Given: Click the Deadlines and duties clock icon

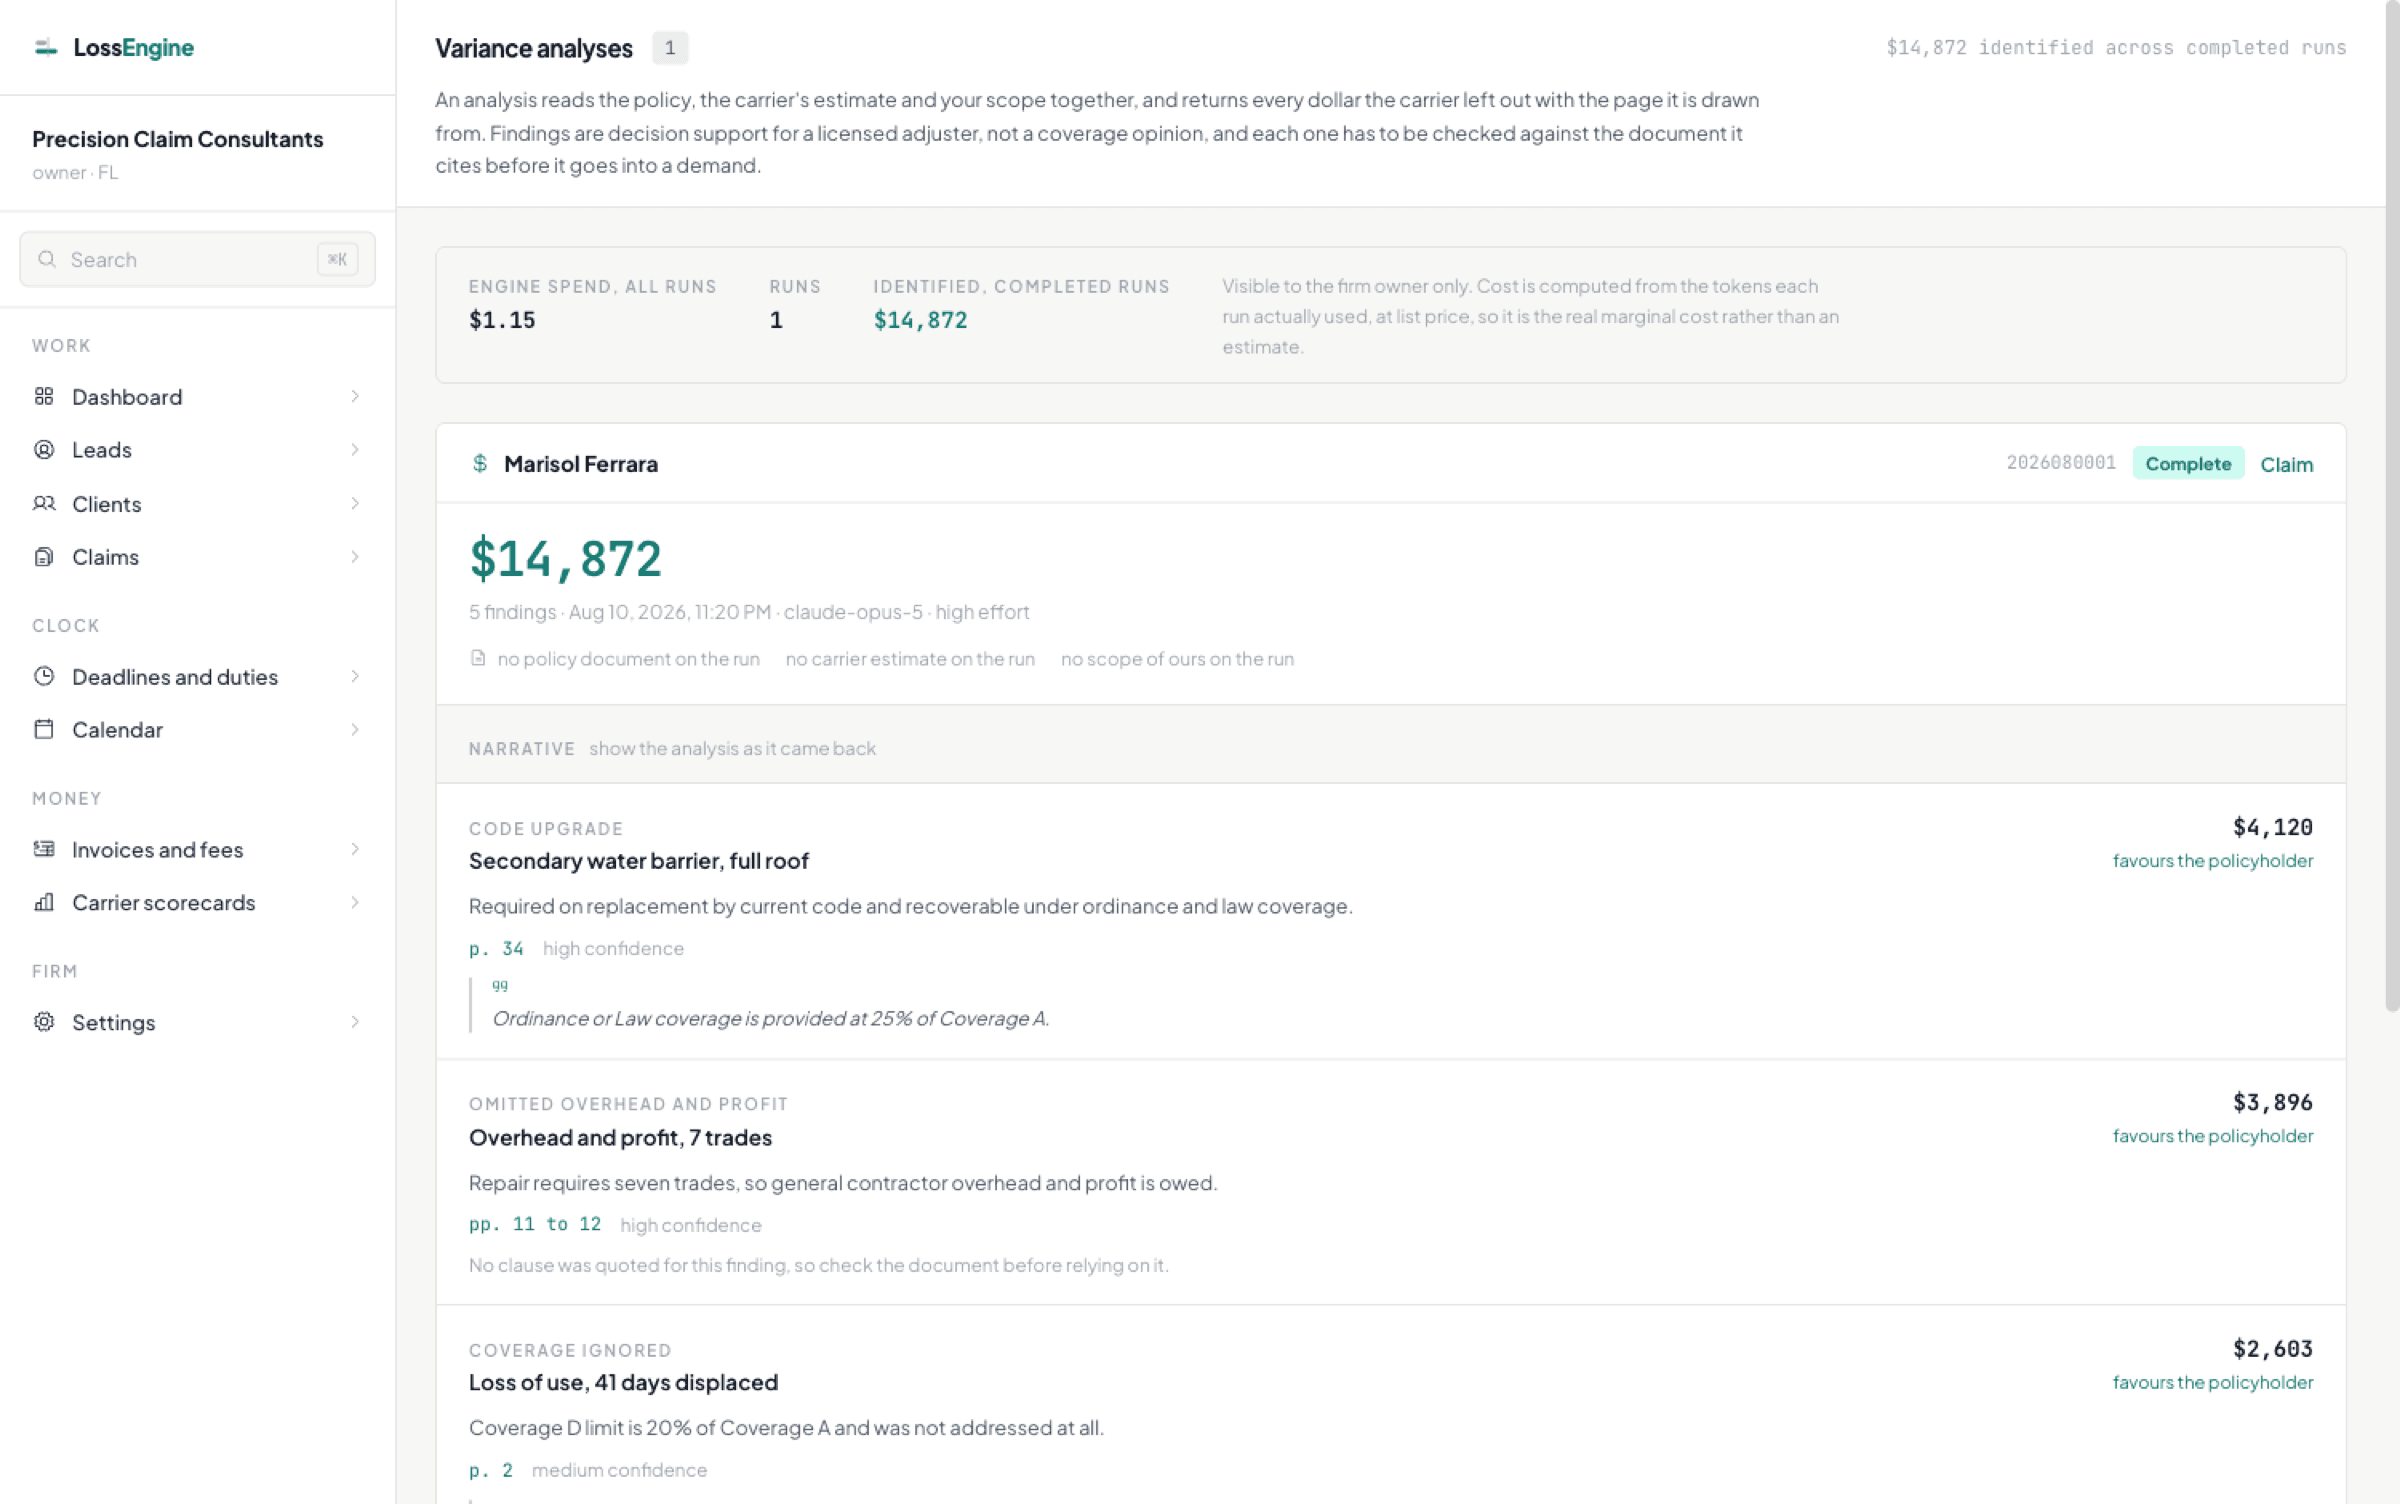Looking at the screenshot, I should [44, 677].
